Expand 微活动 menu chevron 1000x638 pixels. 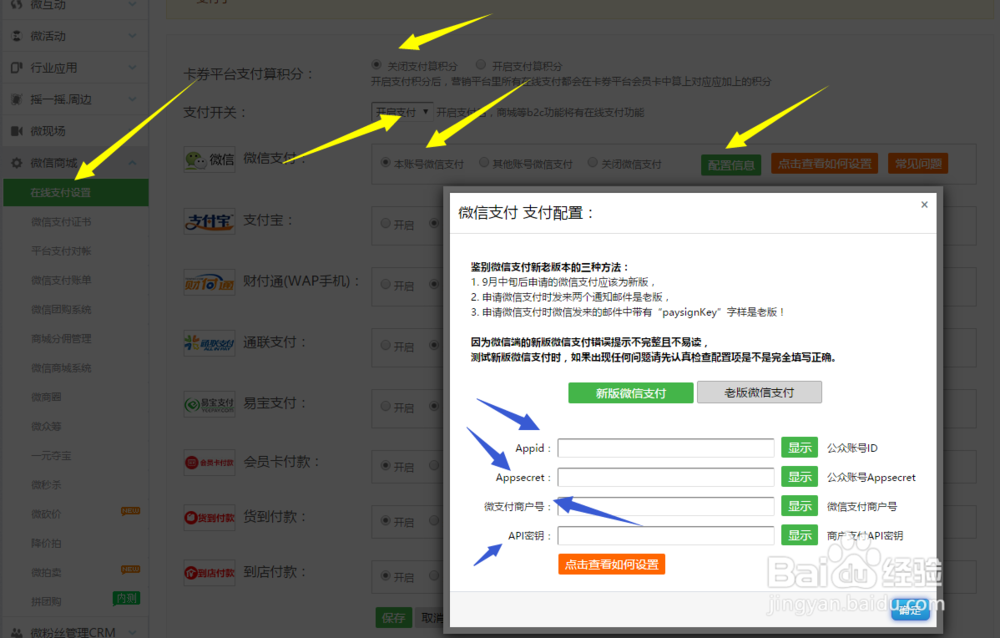click(x=133, y=36)
